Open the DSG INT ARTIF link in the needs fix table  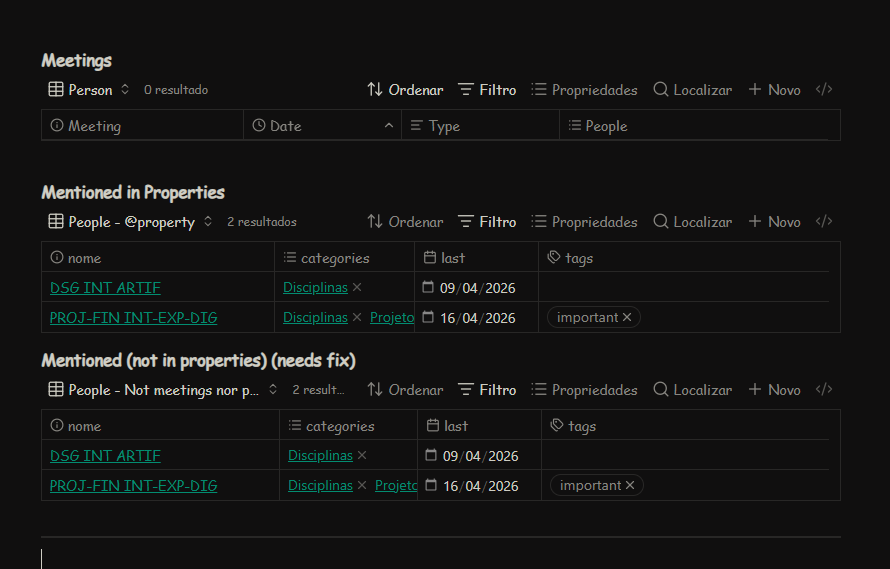105,456
